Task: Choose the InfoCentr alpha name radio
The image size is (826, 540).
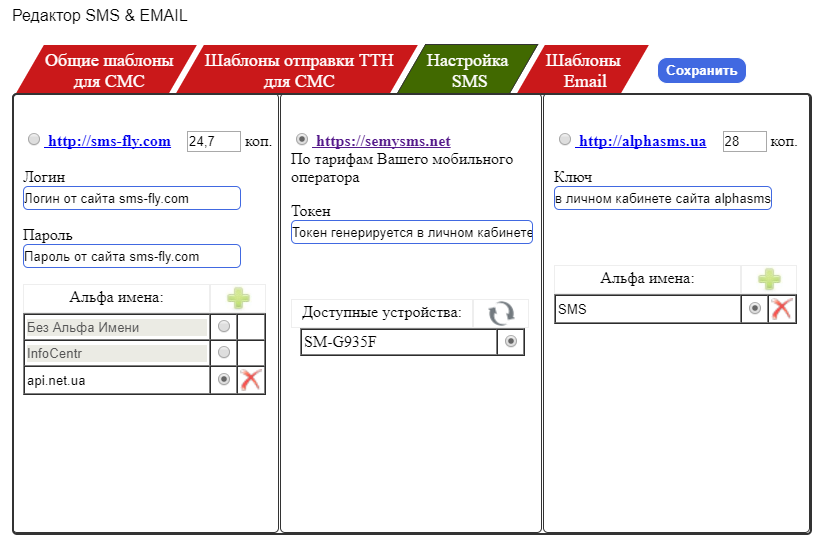Action: tap(223, 353)
